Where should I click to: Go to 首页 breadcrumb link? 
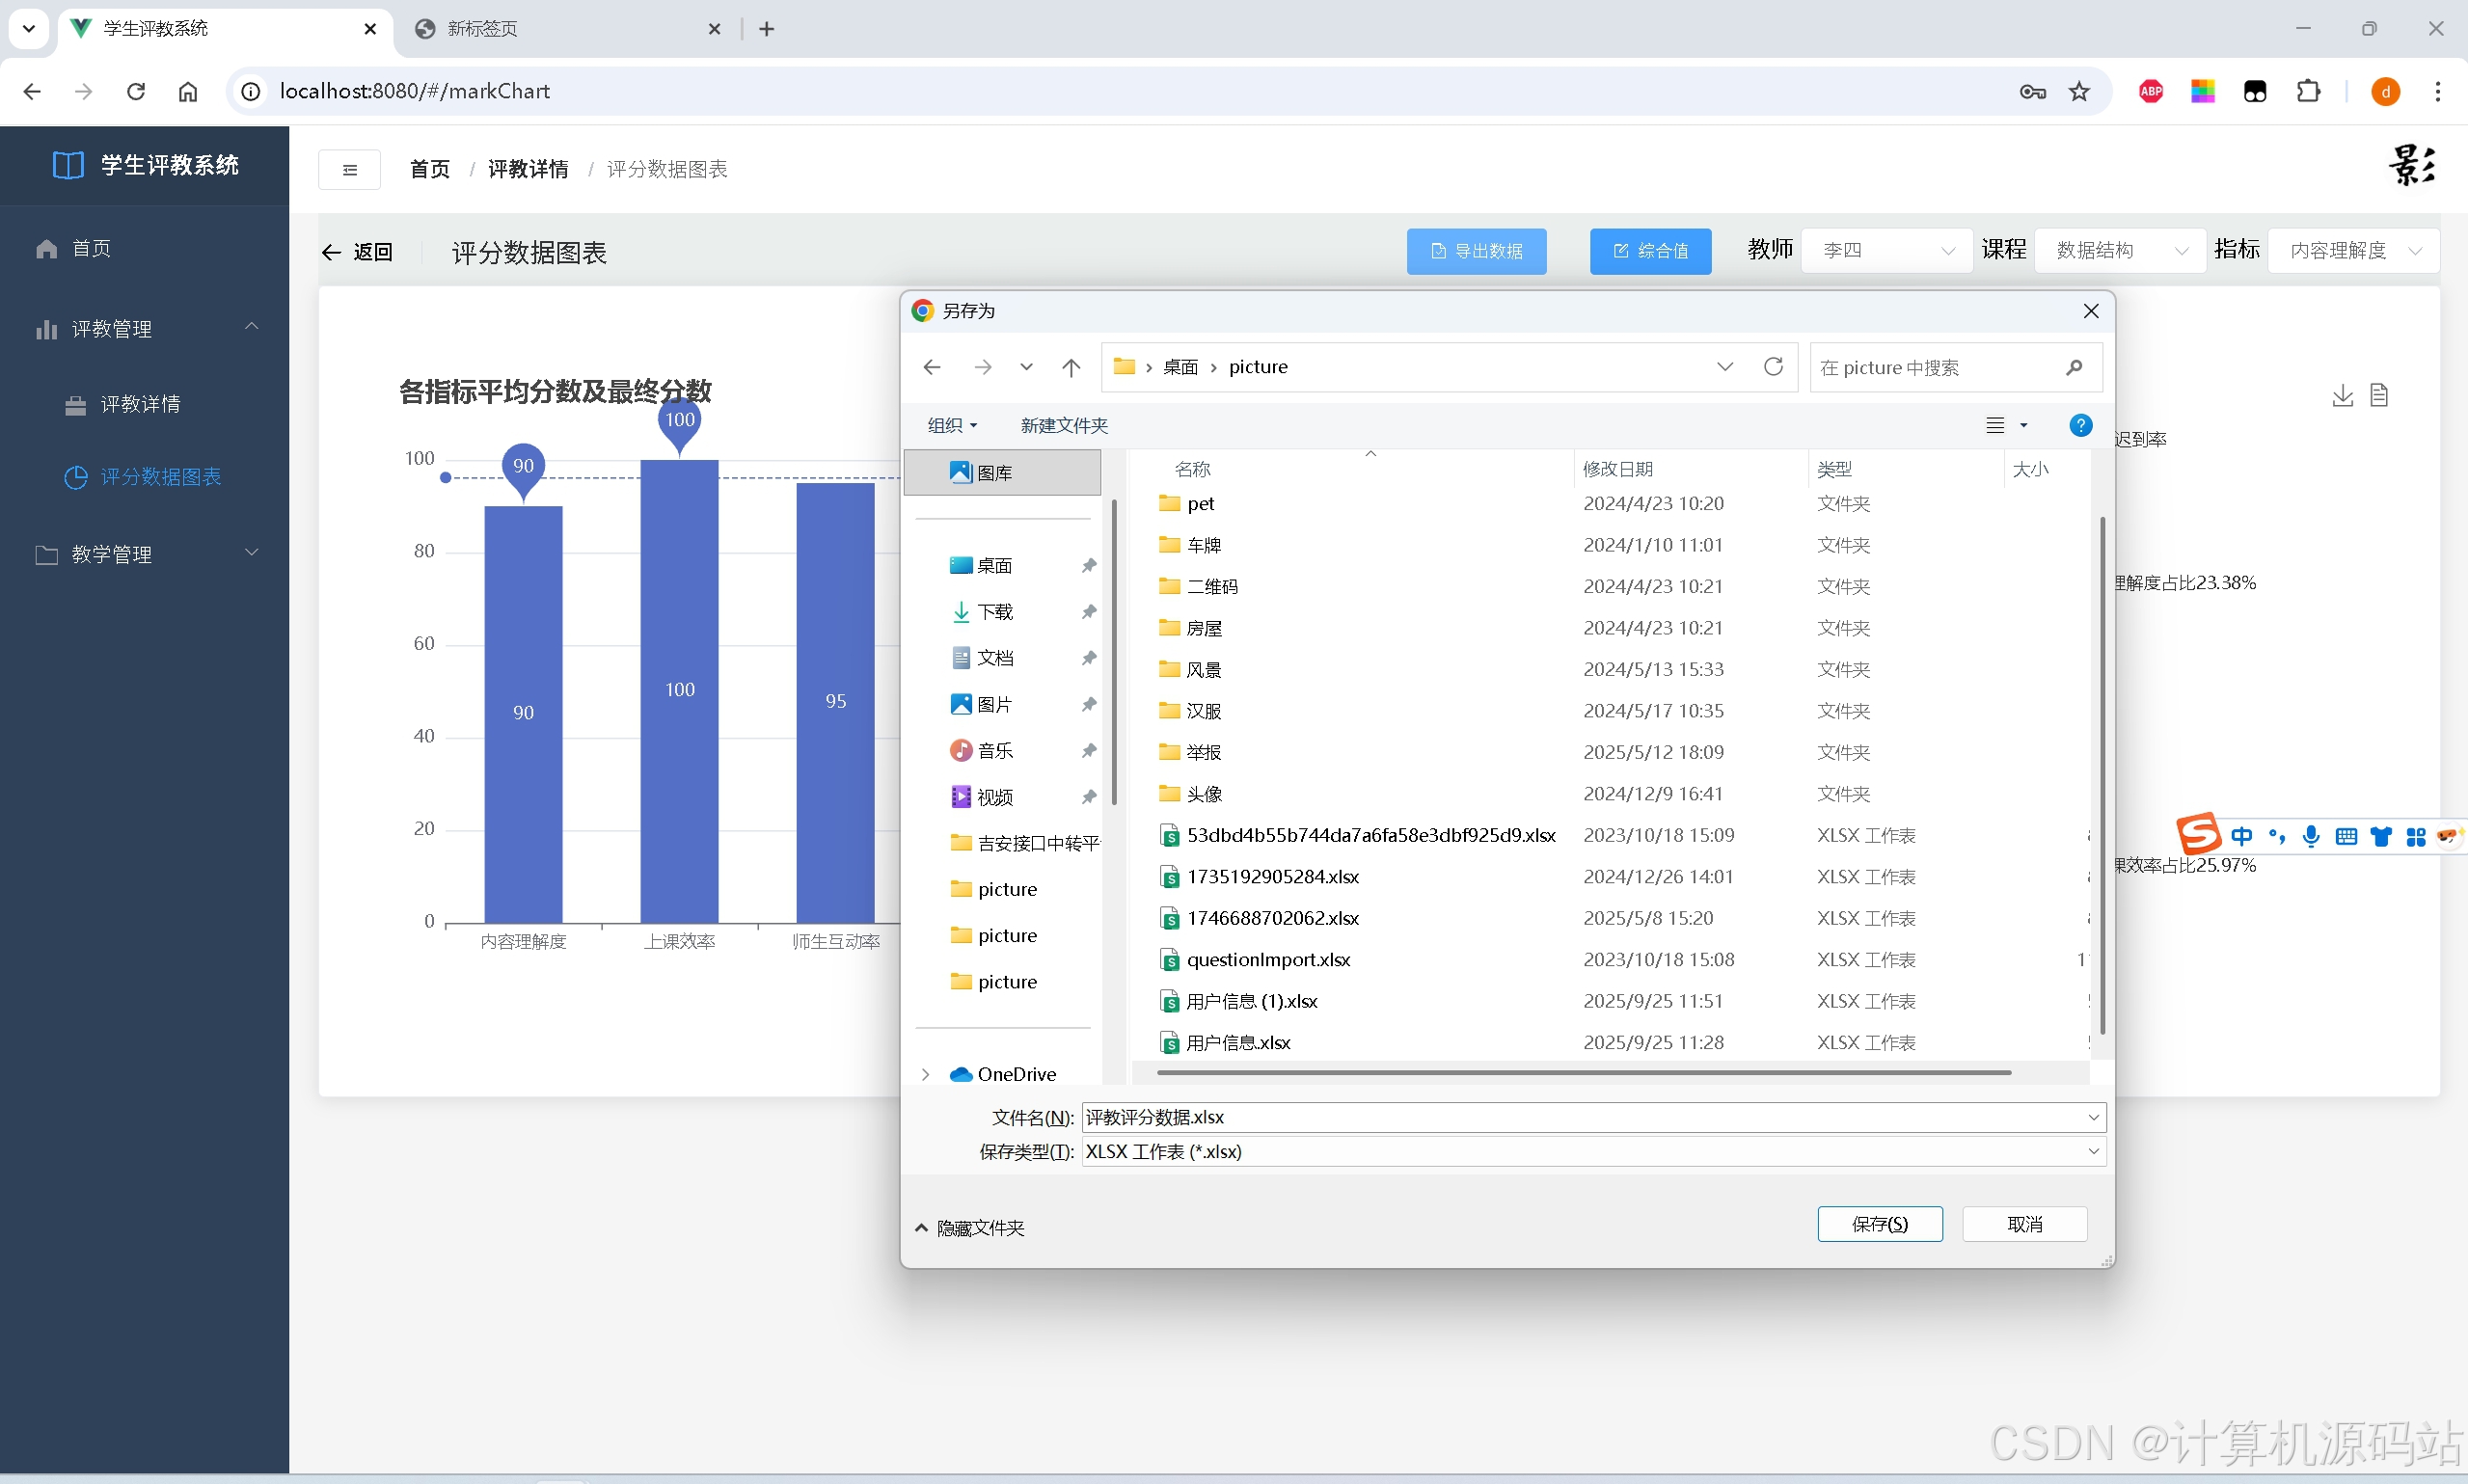click(x=430, y=169)
